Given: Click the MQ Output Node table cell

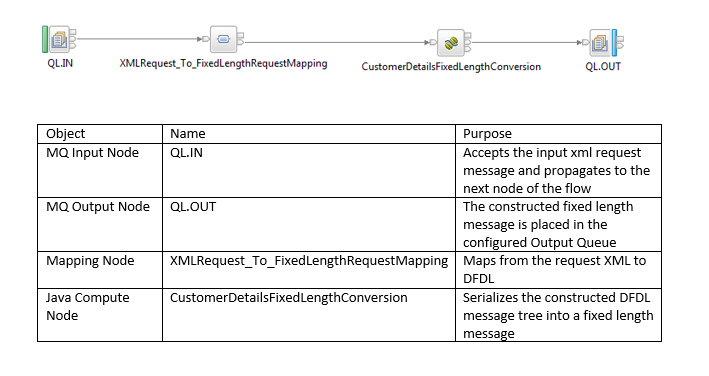Looking at the screenshot, I should pyautogui.click(x=100, y=224).
